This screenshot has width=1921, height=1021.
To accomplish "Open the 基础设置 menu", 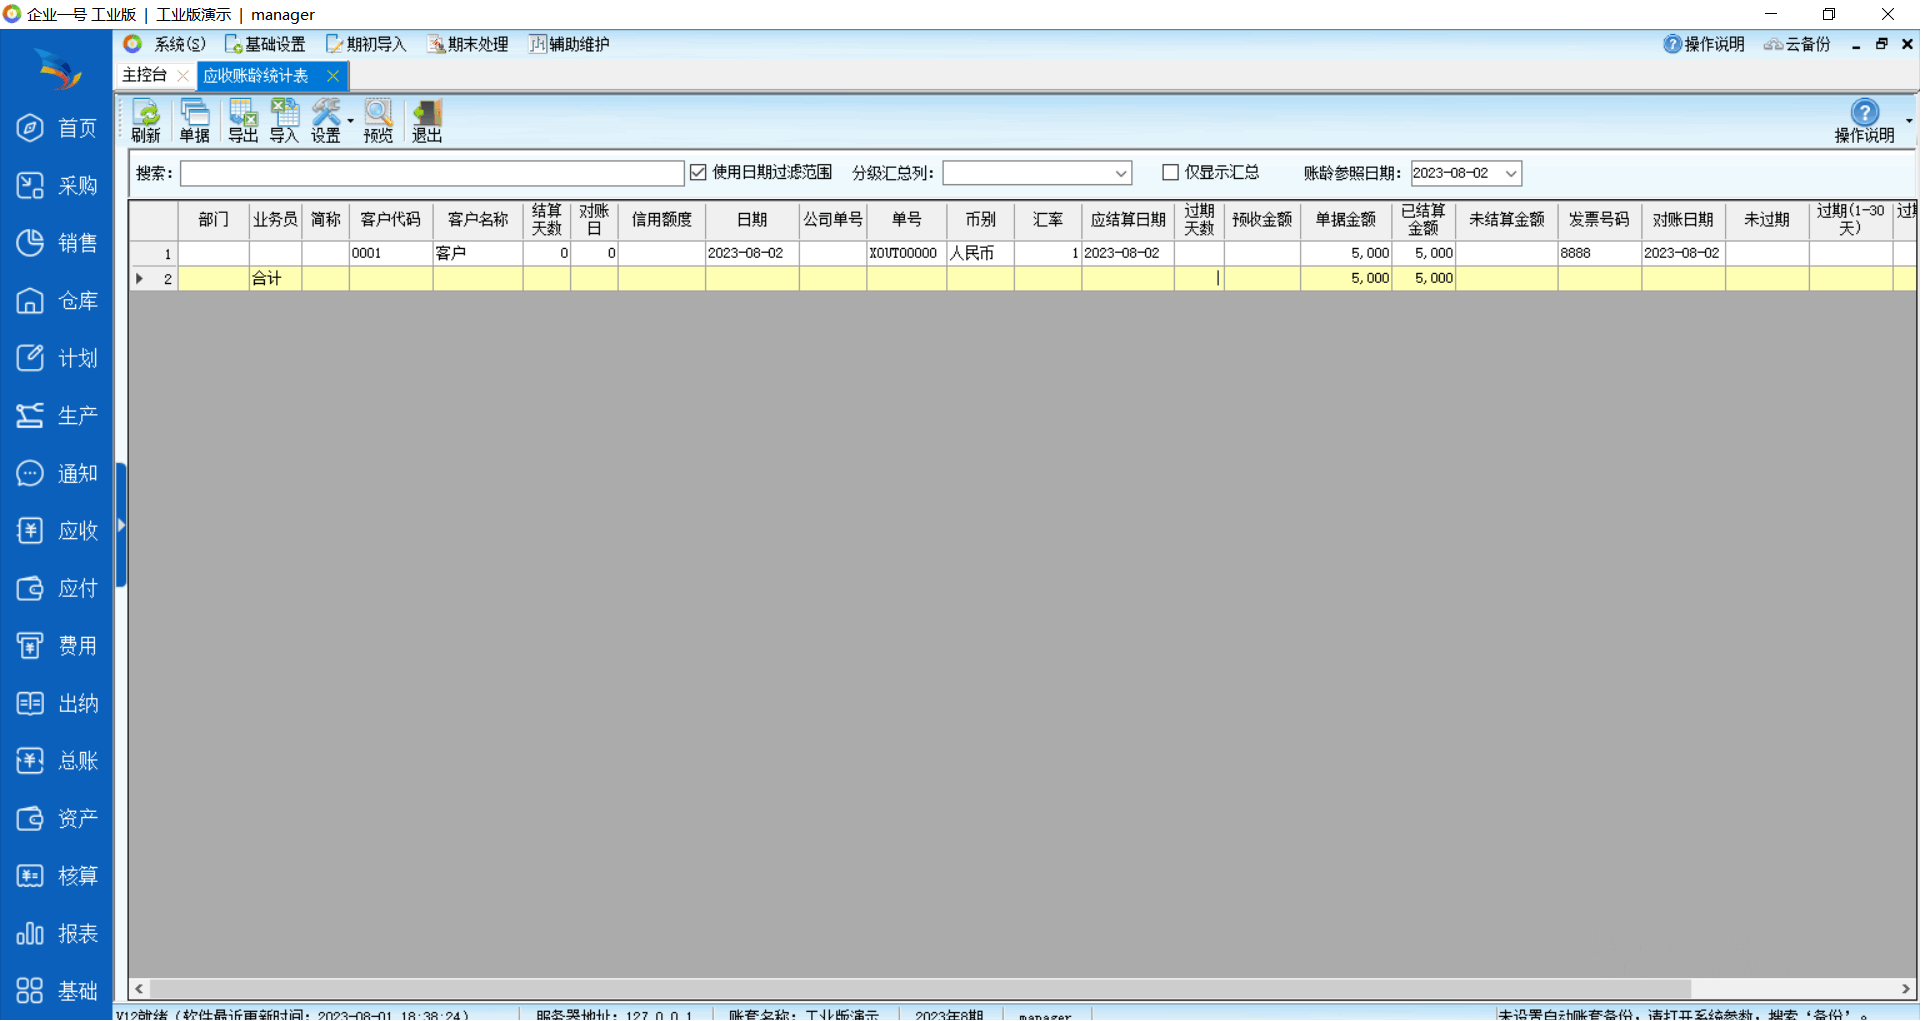I will pos(265,44).
